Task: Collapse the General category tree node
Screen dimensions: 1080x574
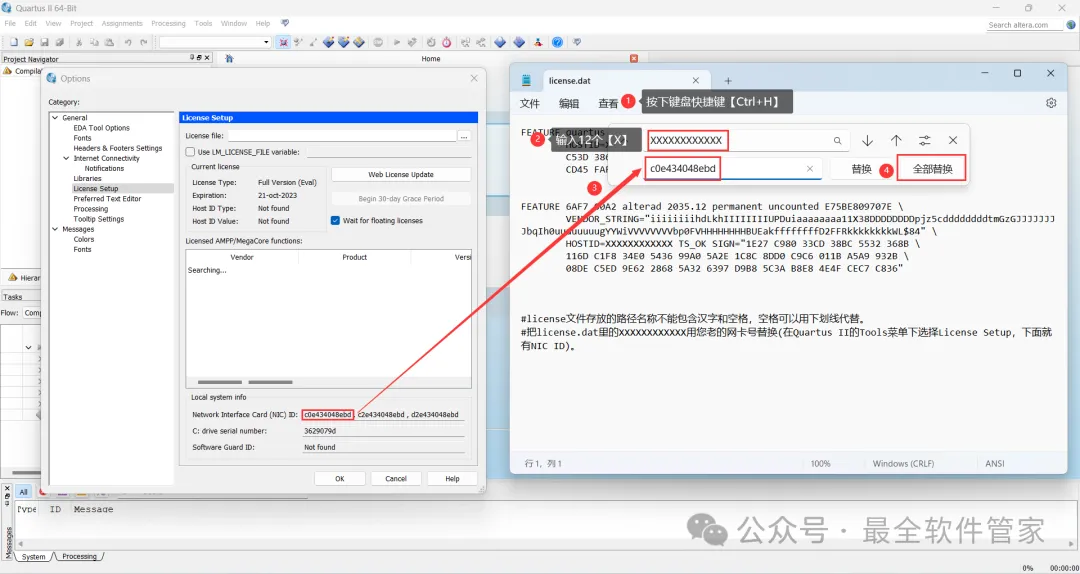Action: tap(55, 118)
